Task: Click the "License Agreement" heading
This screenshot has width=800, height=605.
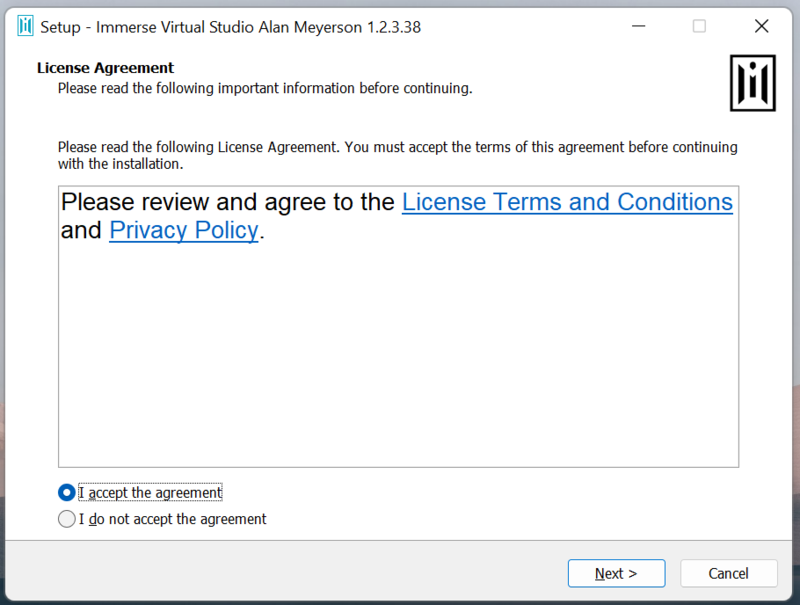Action: point(106,68)
